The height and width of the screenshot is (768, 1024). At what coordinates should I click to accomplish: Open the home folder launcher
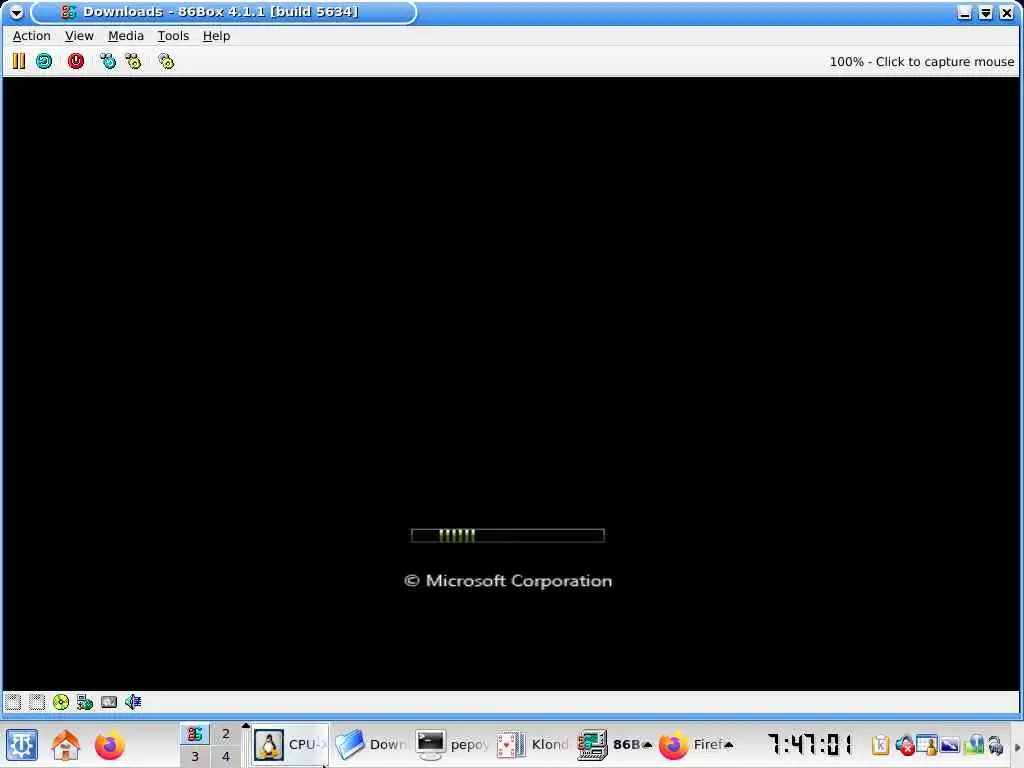(65, 745)
